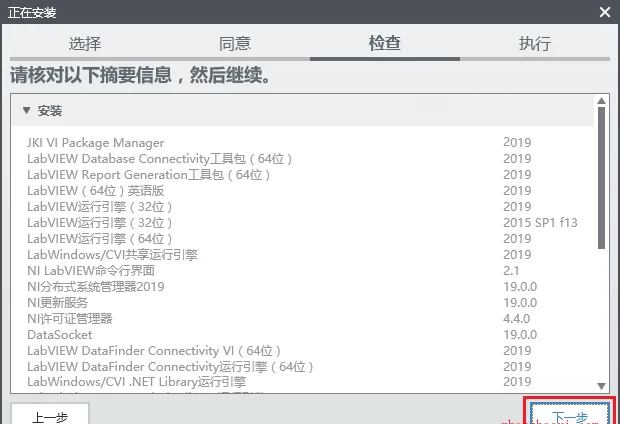The image size is (620, 424).
Task: Click the 4.4.0 version value
Action: (x=516, y=318)
